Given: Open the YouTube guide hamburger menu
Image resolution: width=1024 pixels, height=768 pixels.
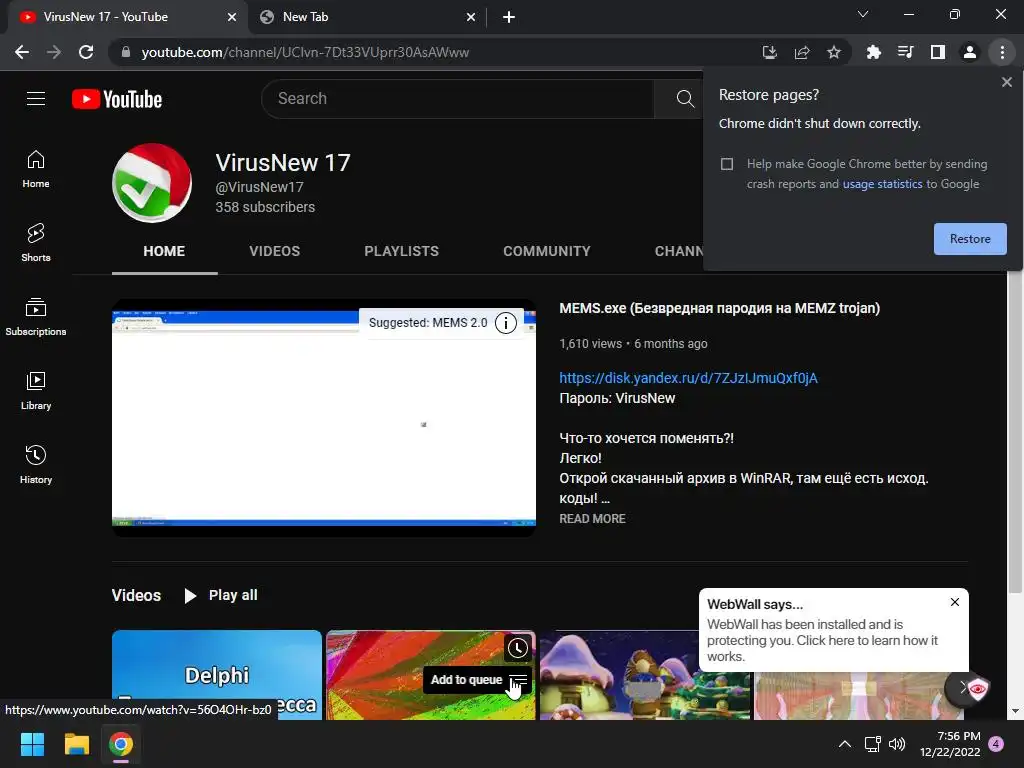Looking at the screenshot, I should click(36, 99).
